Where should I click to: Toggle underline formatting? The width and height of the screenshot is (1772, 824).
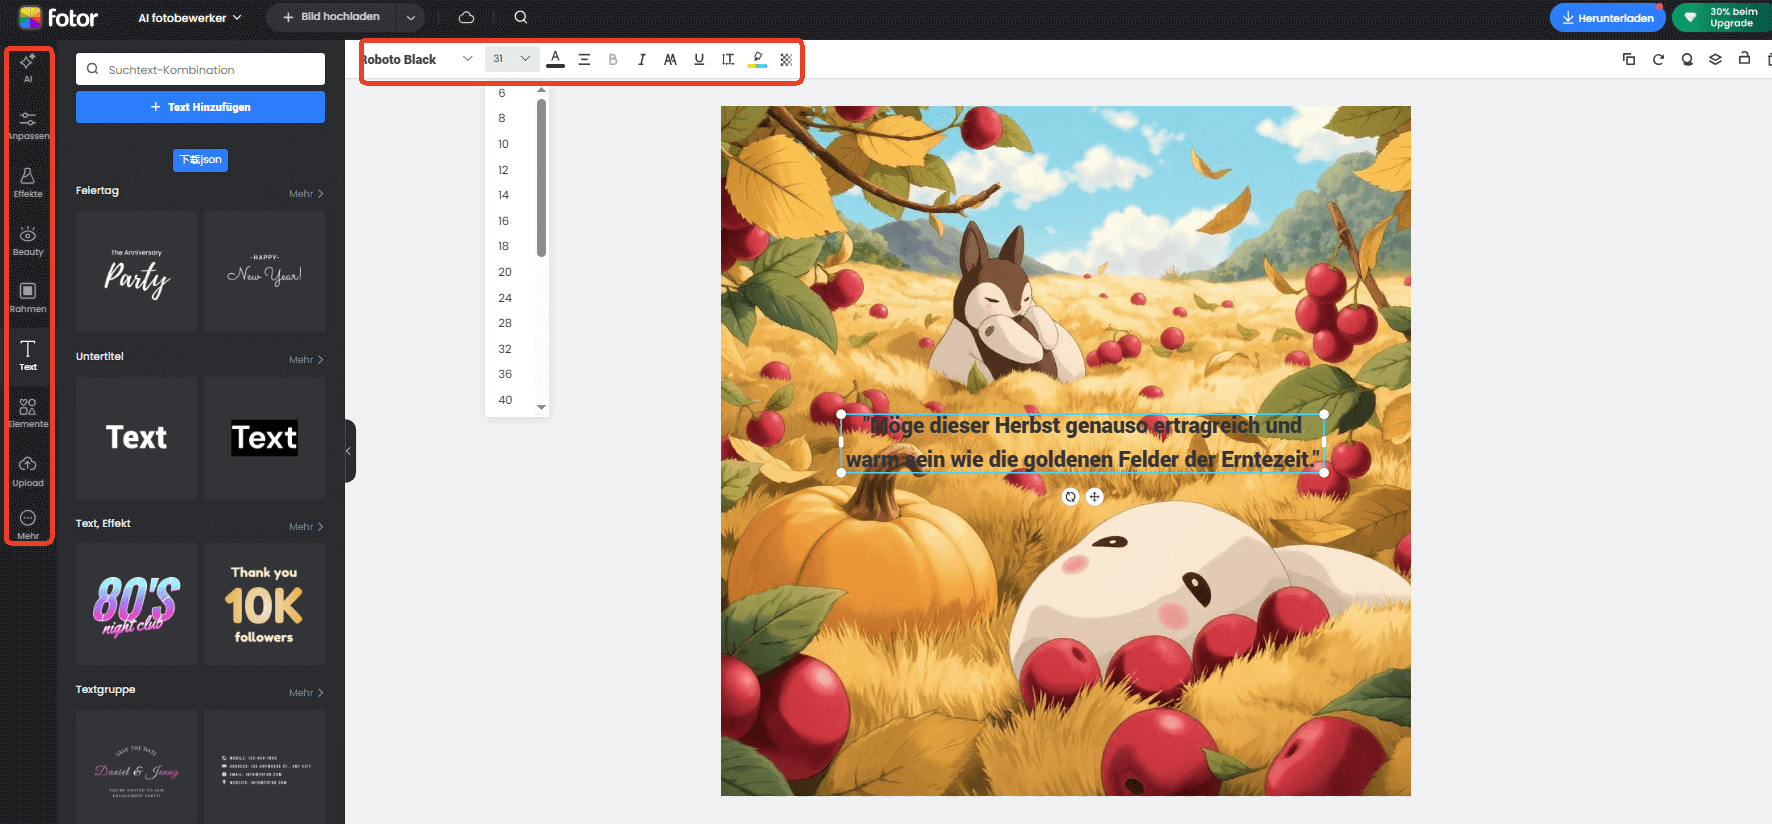[x=699, y=60]
